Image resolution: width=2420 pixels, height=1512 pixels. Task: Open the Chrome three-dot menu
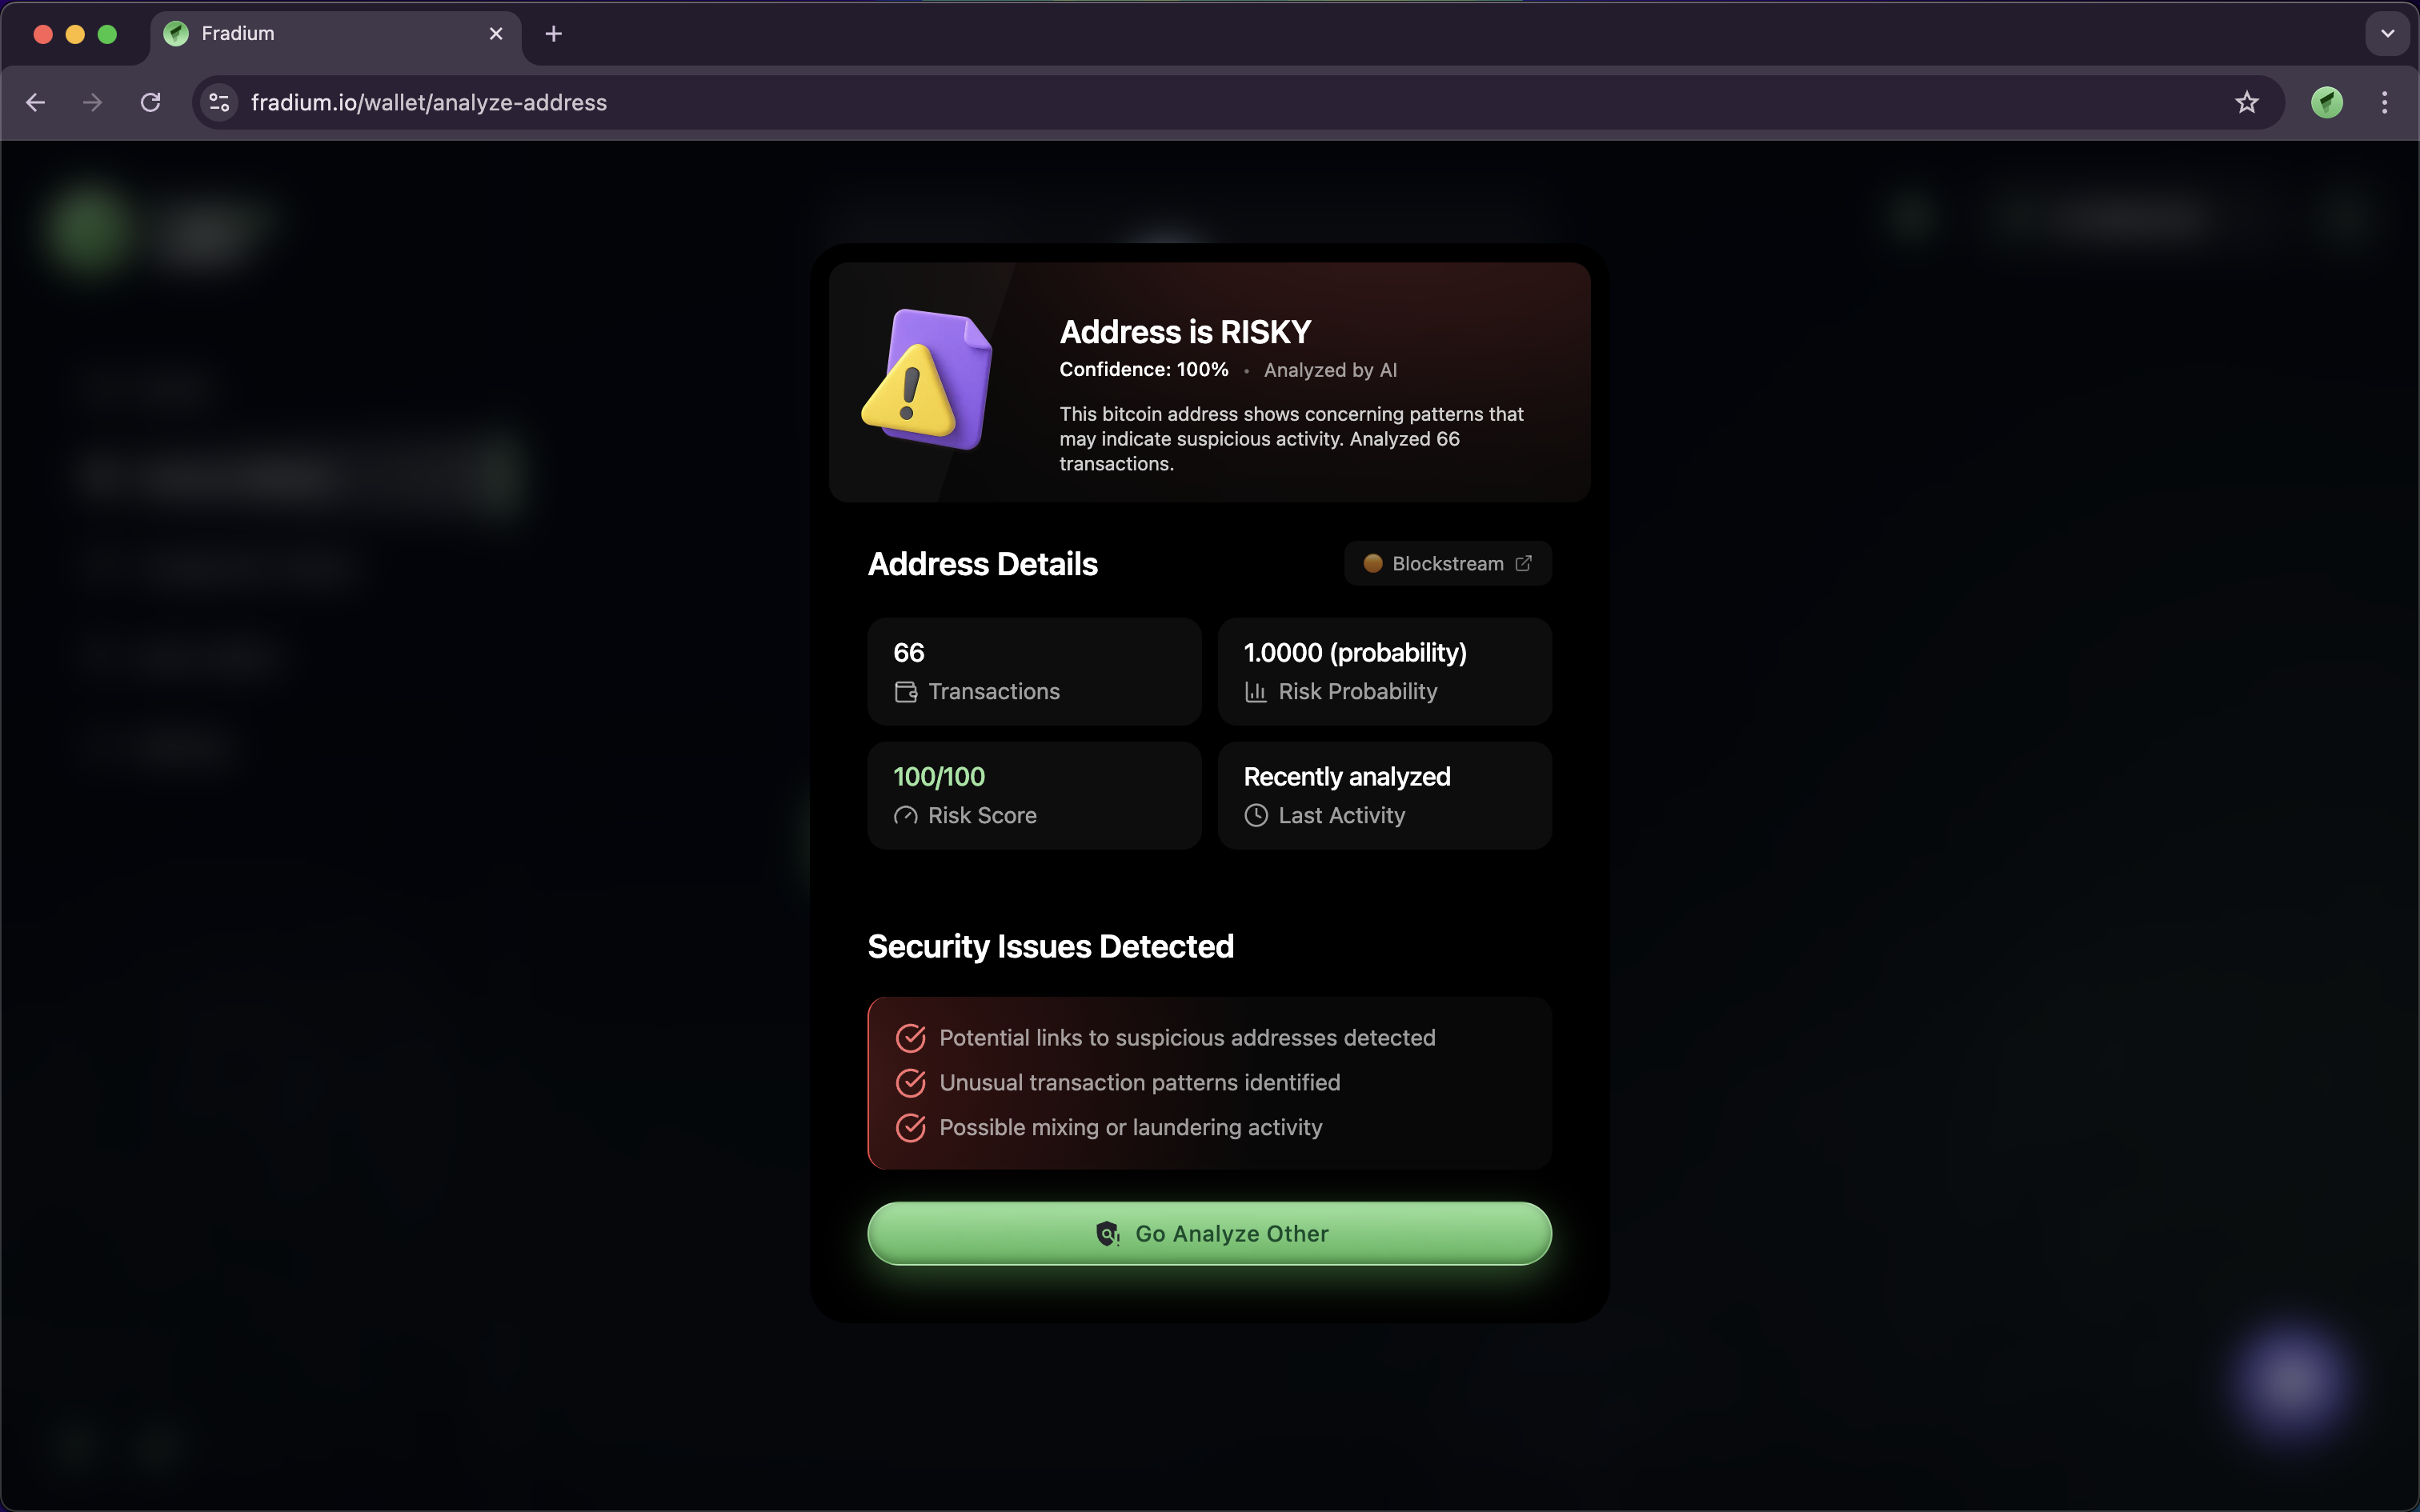[x=2385, y=102]
